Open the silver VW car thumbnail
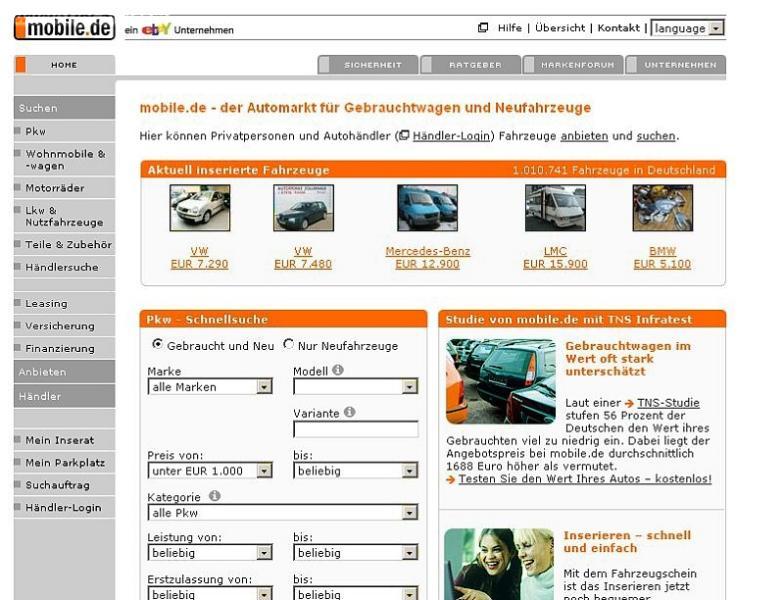 tap(199, 209)
